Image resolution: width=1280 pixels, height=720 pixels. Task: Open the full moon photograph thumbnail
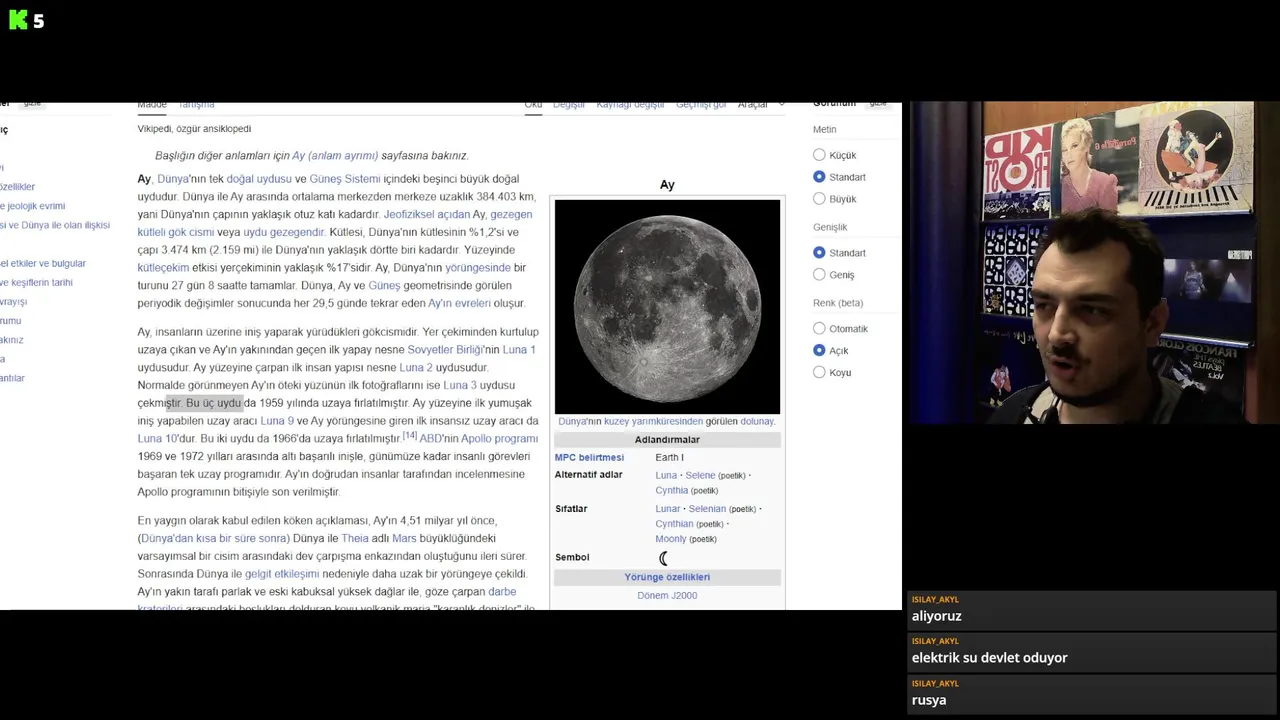tap(667, 307)
